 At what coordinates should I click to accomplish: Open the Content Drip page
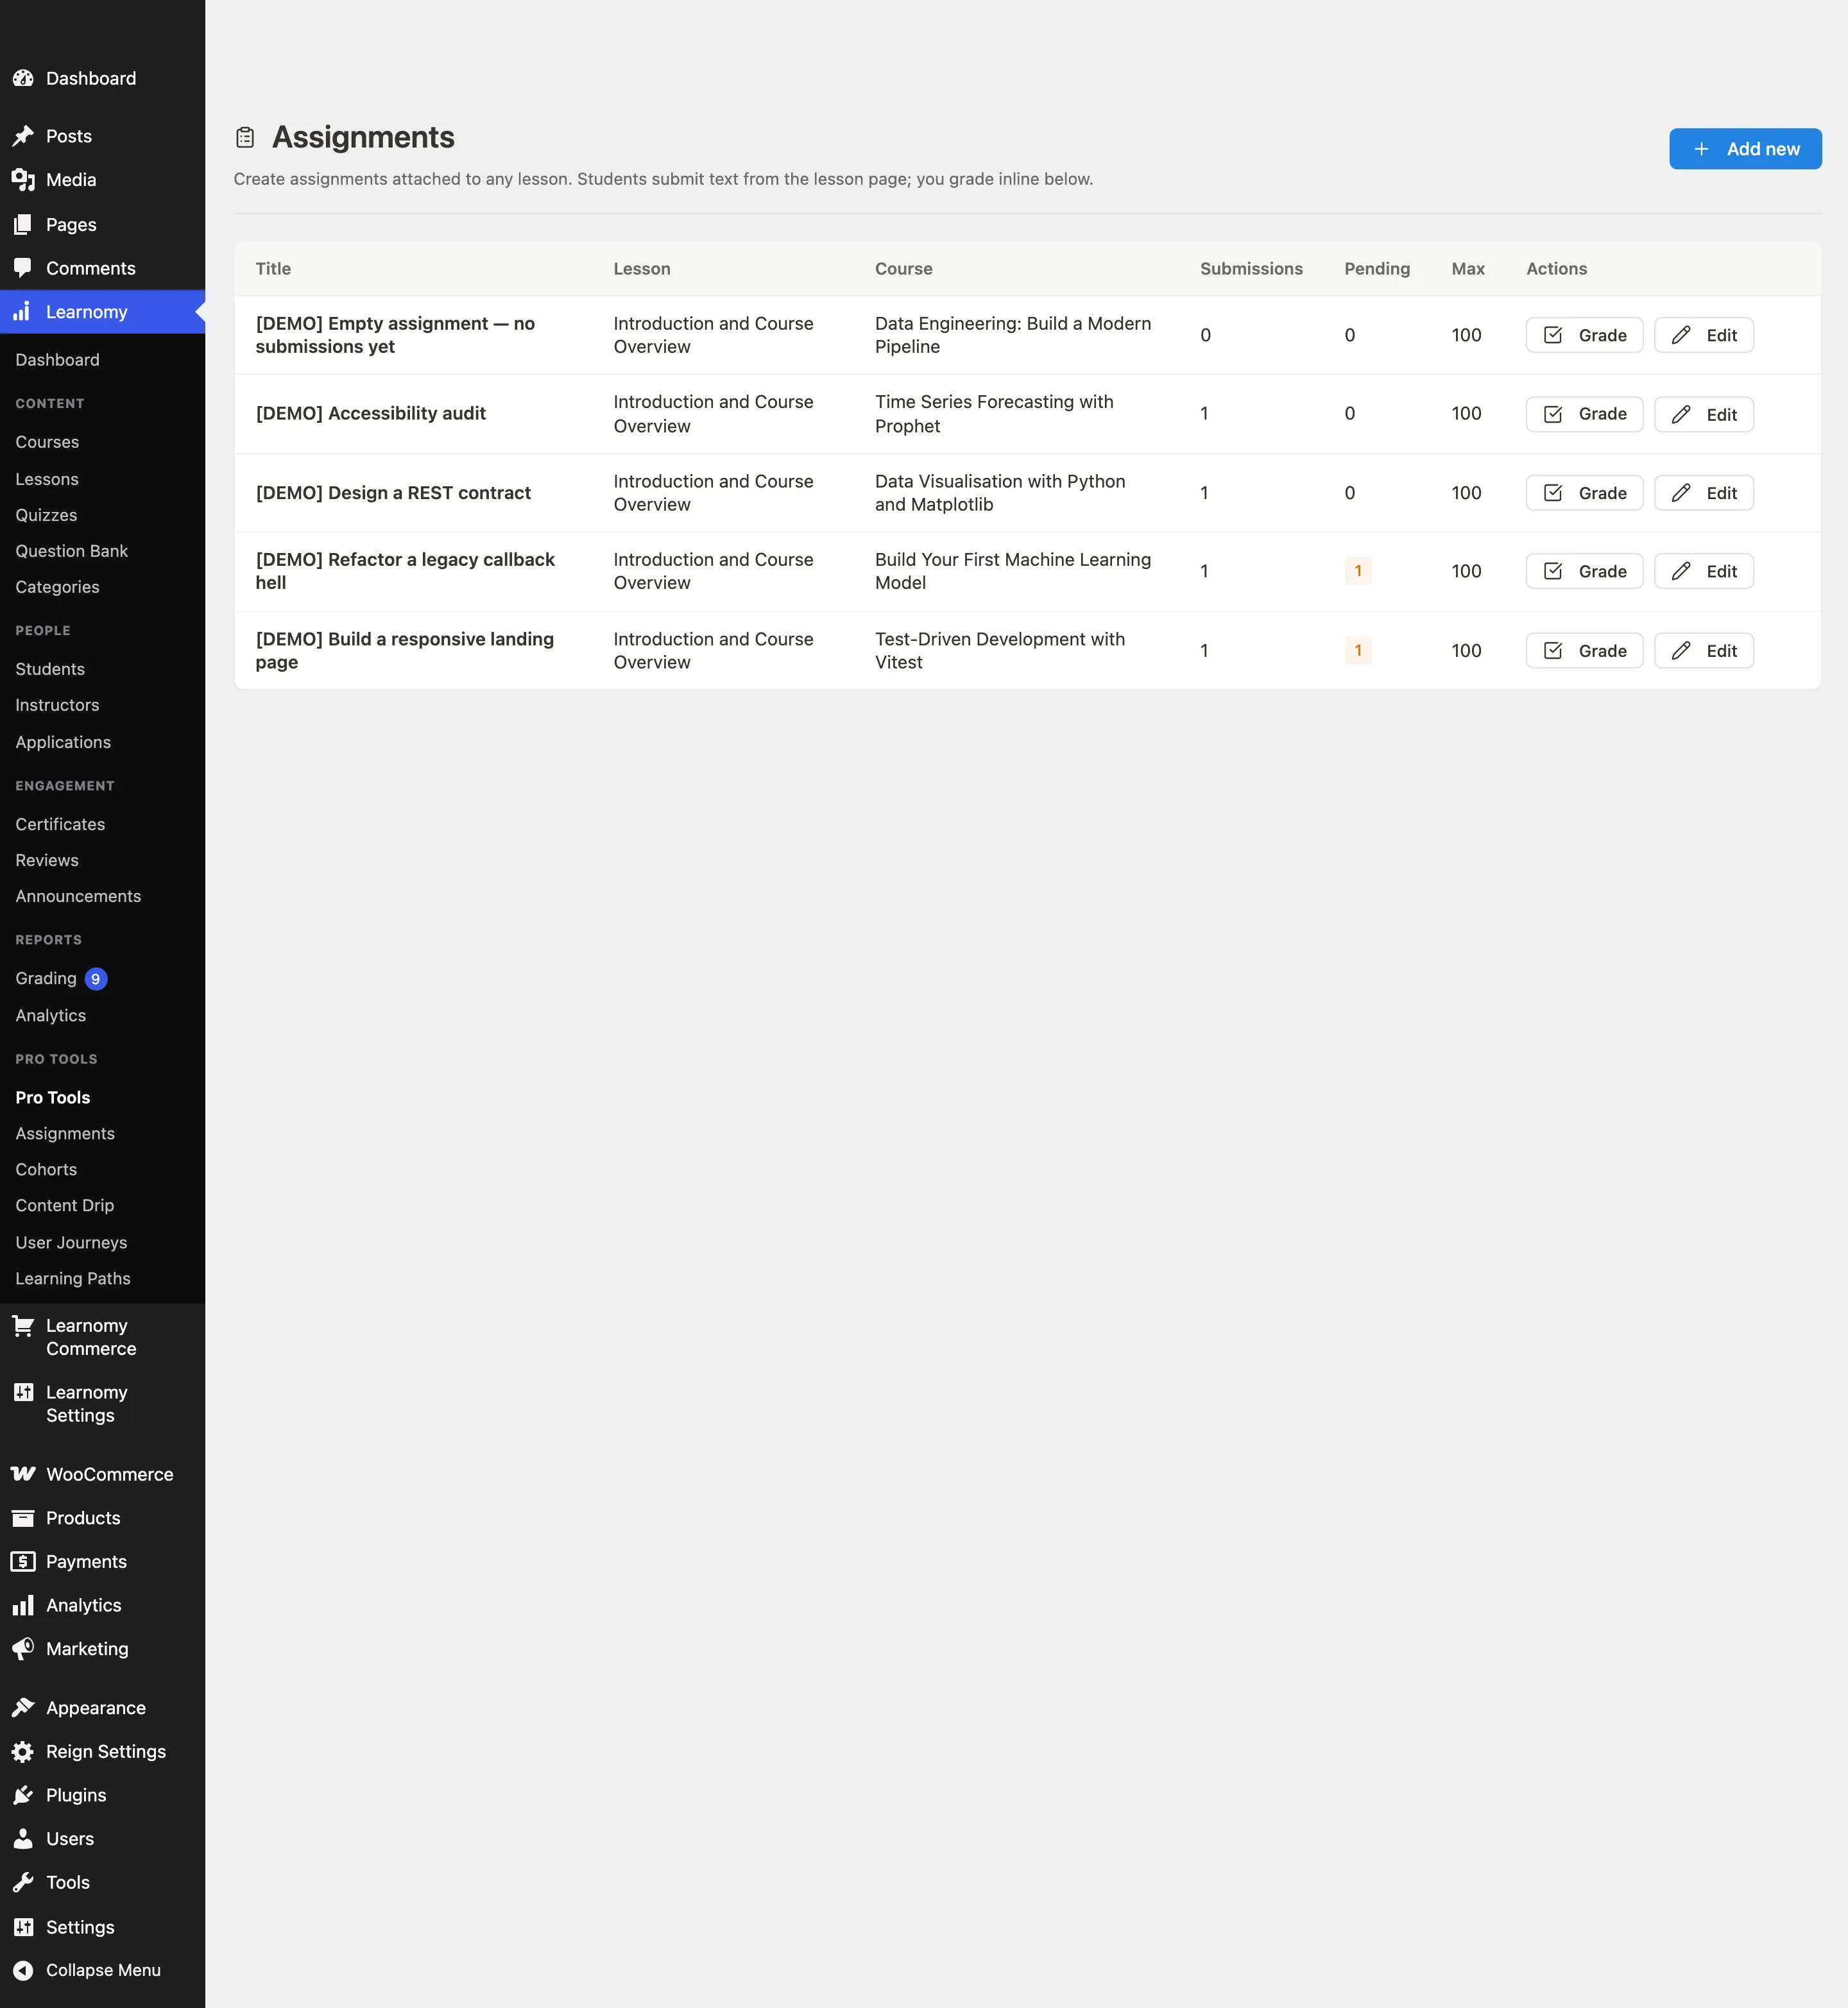(x=65, y=1206)
